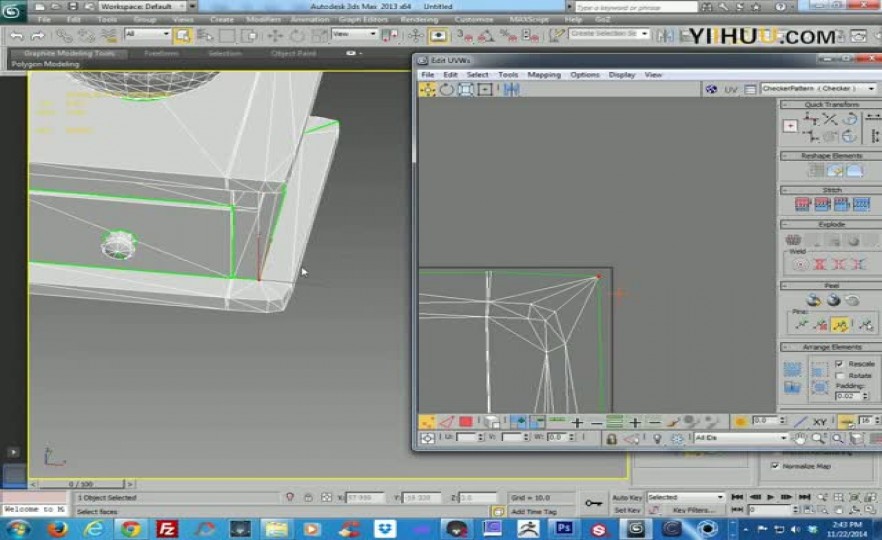Switch to the Freeform ribbon tab

161,53
